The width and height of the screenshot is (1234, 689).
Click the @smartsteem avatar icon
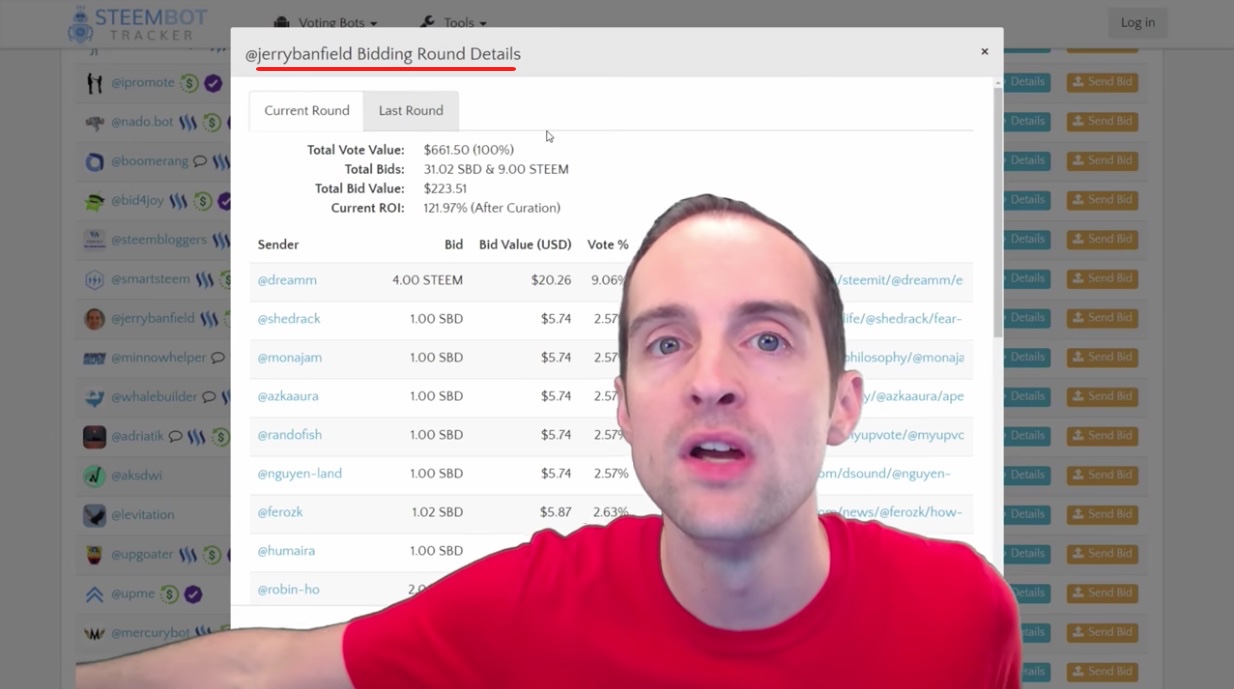(94, 280)
